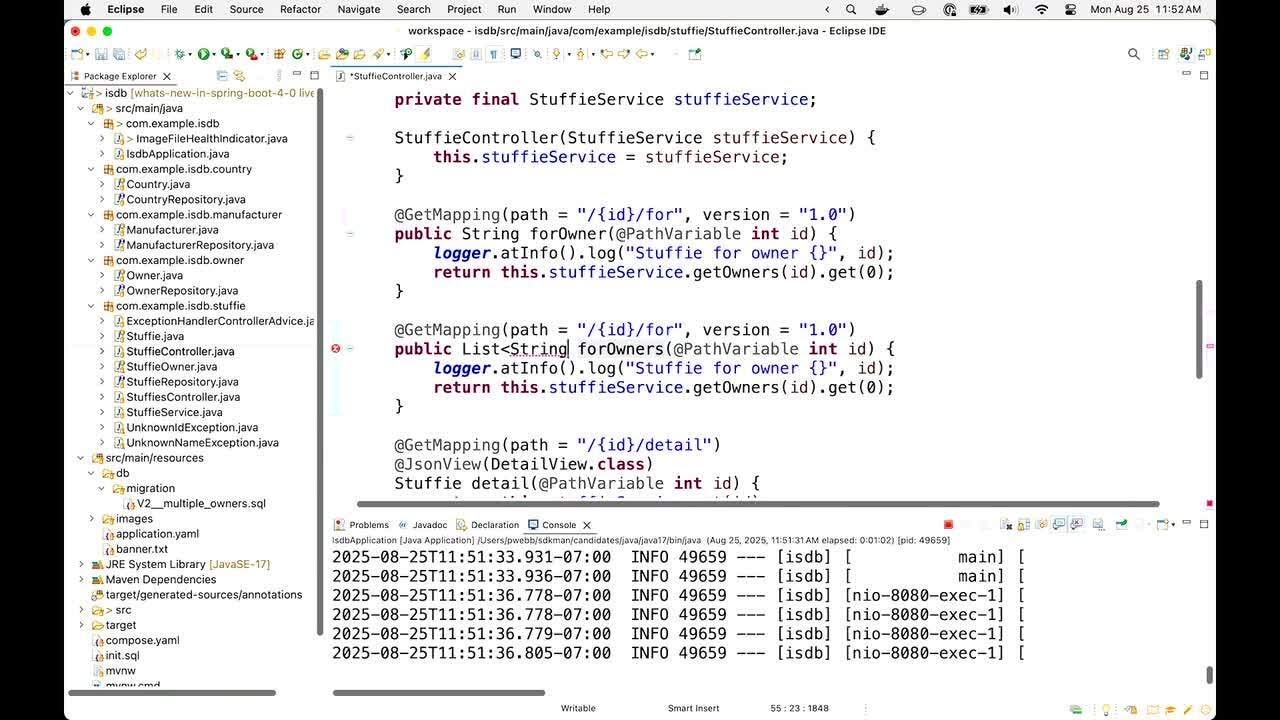Click the Open Perspective icon
Image resolution: width=1280 pixels, height=720 pixels.
[1163, 54]
